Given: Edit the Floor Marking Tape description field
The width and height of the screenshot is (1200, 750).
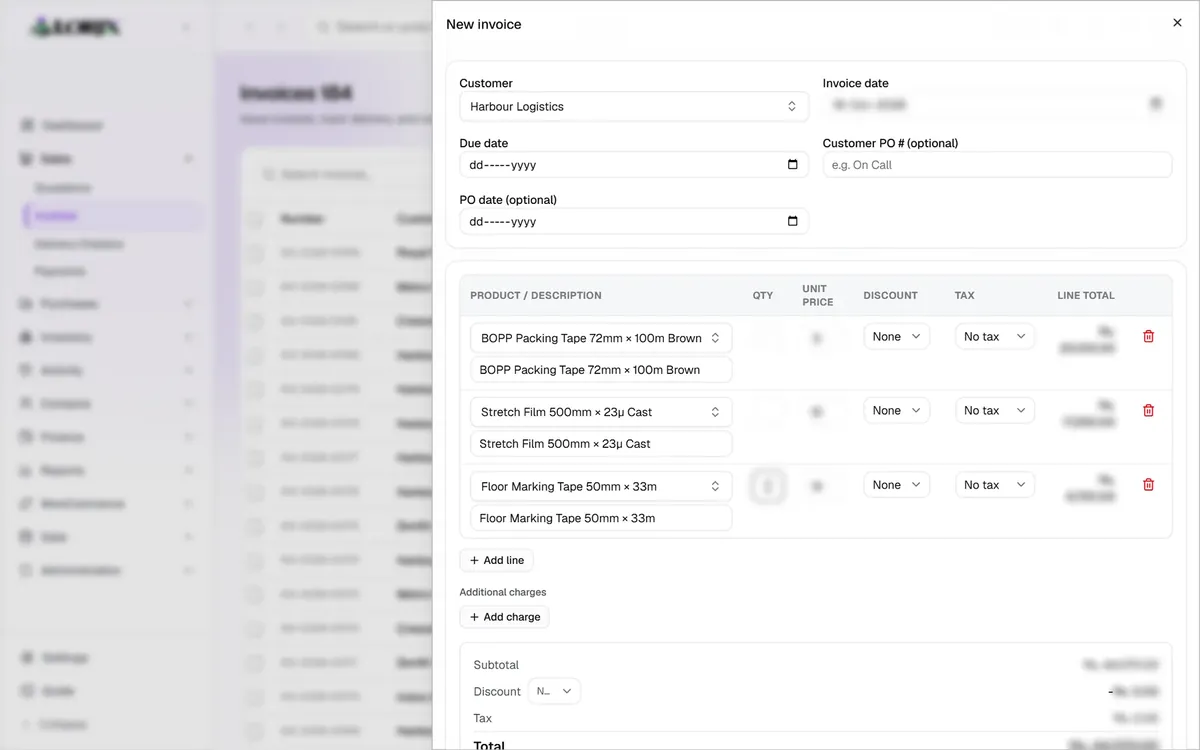Looking at the screenshot, I should (601, 518).
